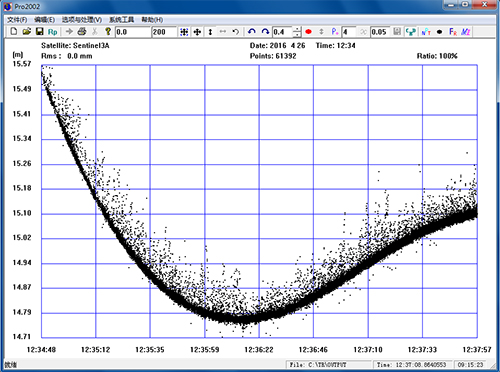The height and width of the screenshot is (372, 500).
Task: Create a new file with blank page icon
Action: point(14,32)
